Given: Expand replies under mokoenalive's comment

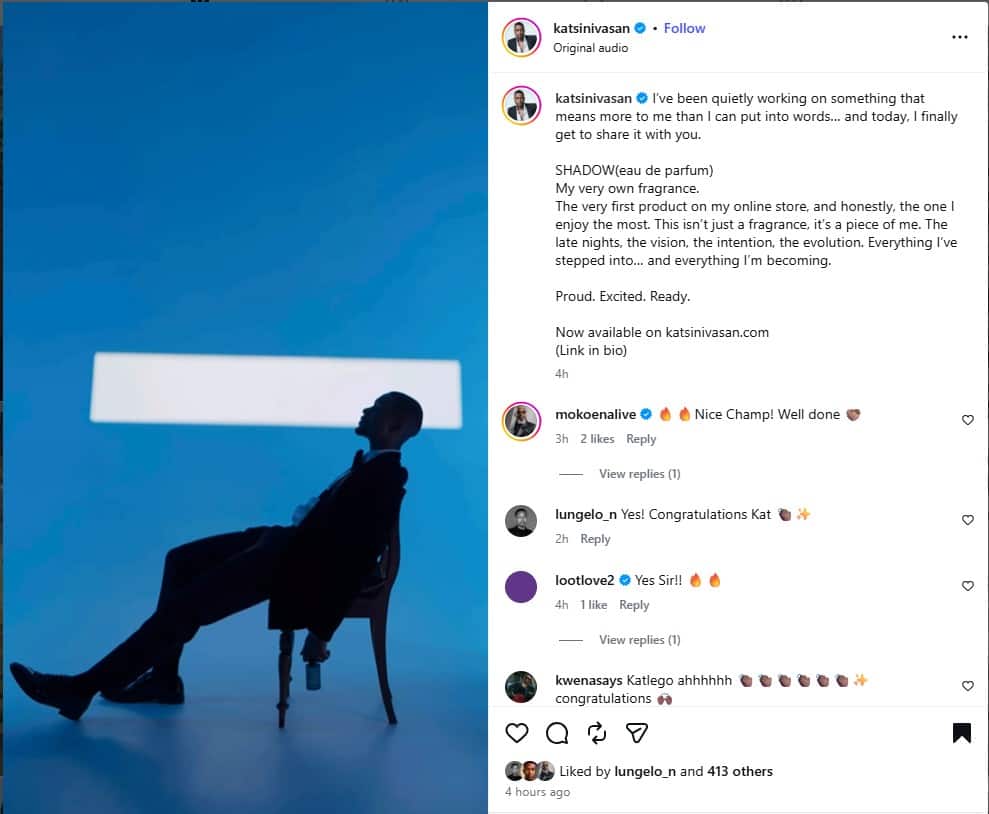Looking at the screenshot, I should (639, 474).
